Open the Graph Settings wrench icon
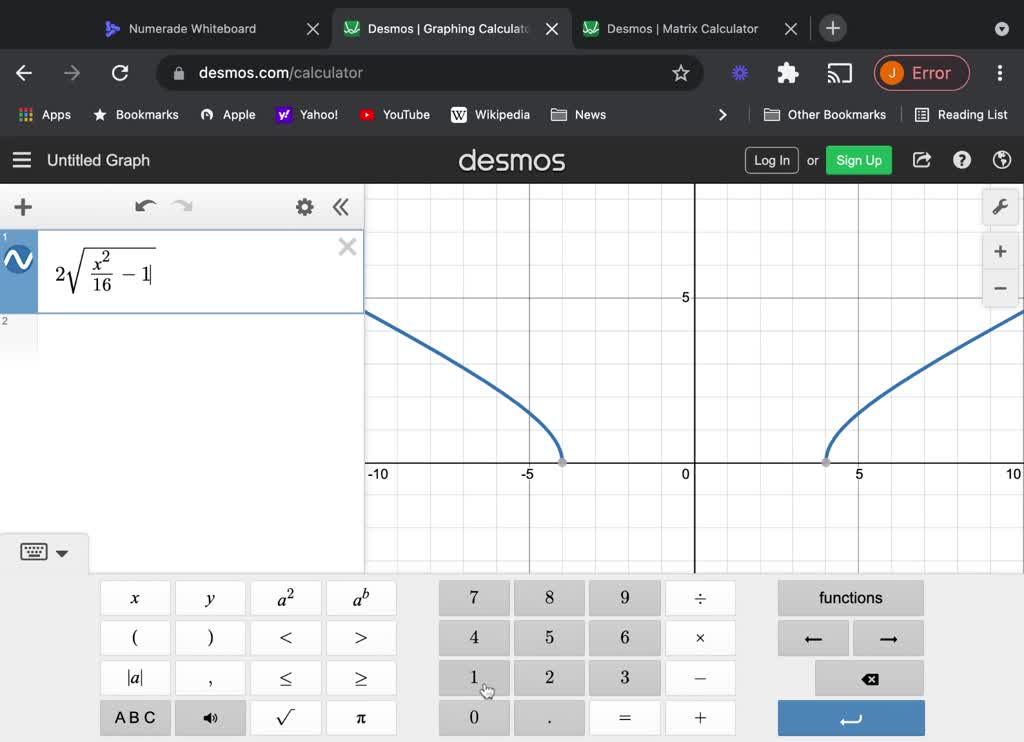 (999, 207)
